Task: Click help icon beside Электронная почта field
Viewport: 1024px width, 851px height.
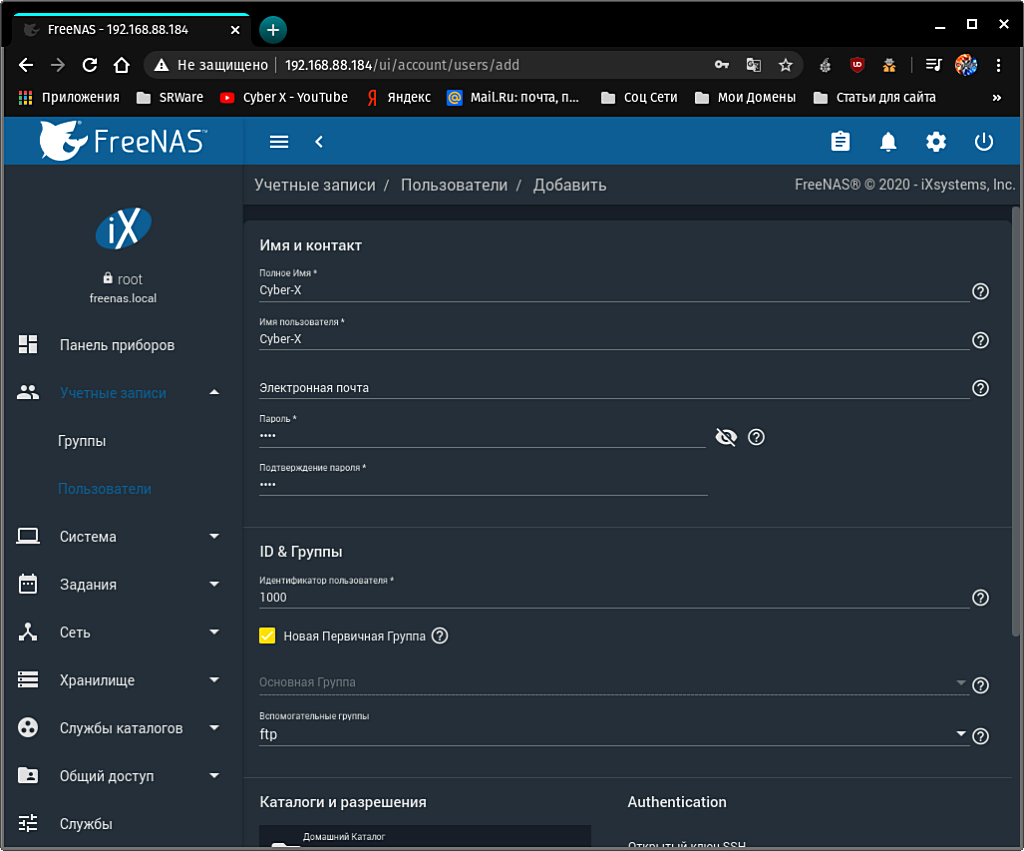Action: click(980, 388)
